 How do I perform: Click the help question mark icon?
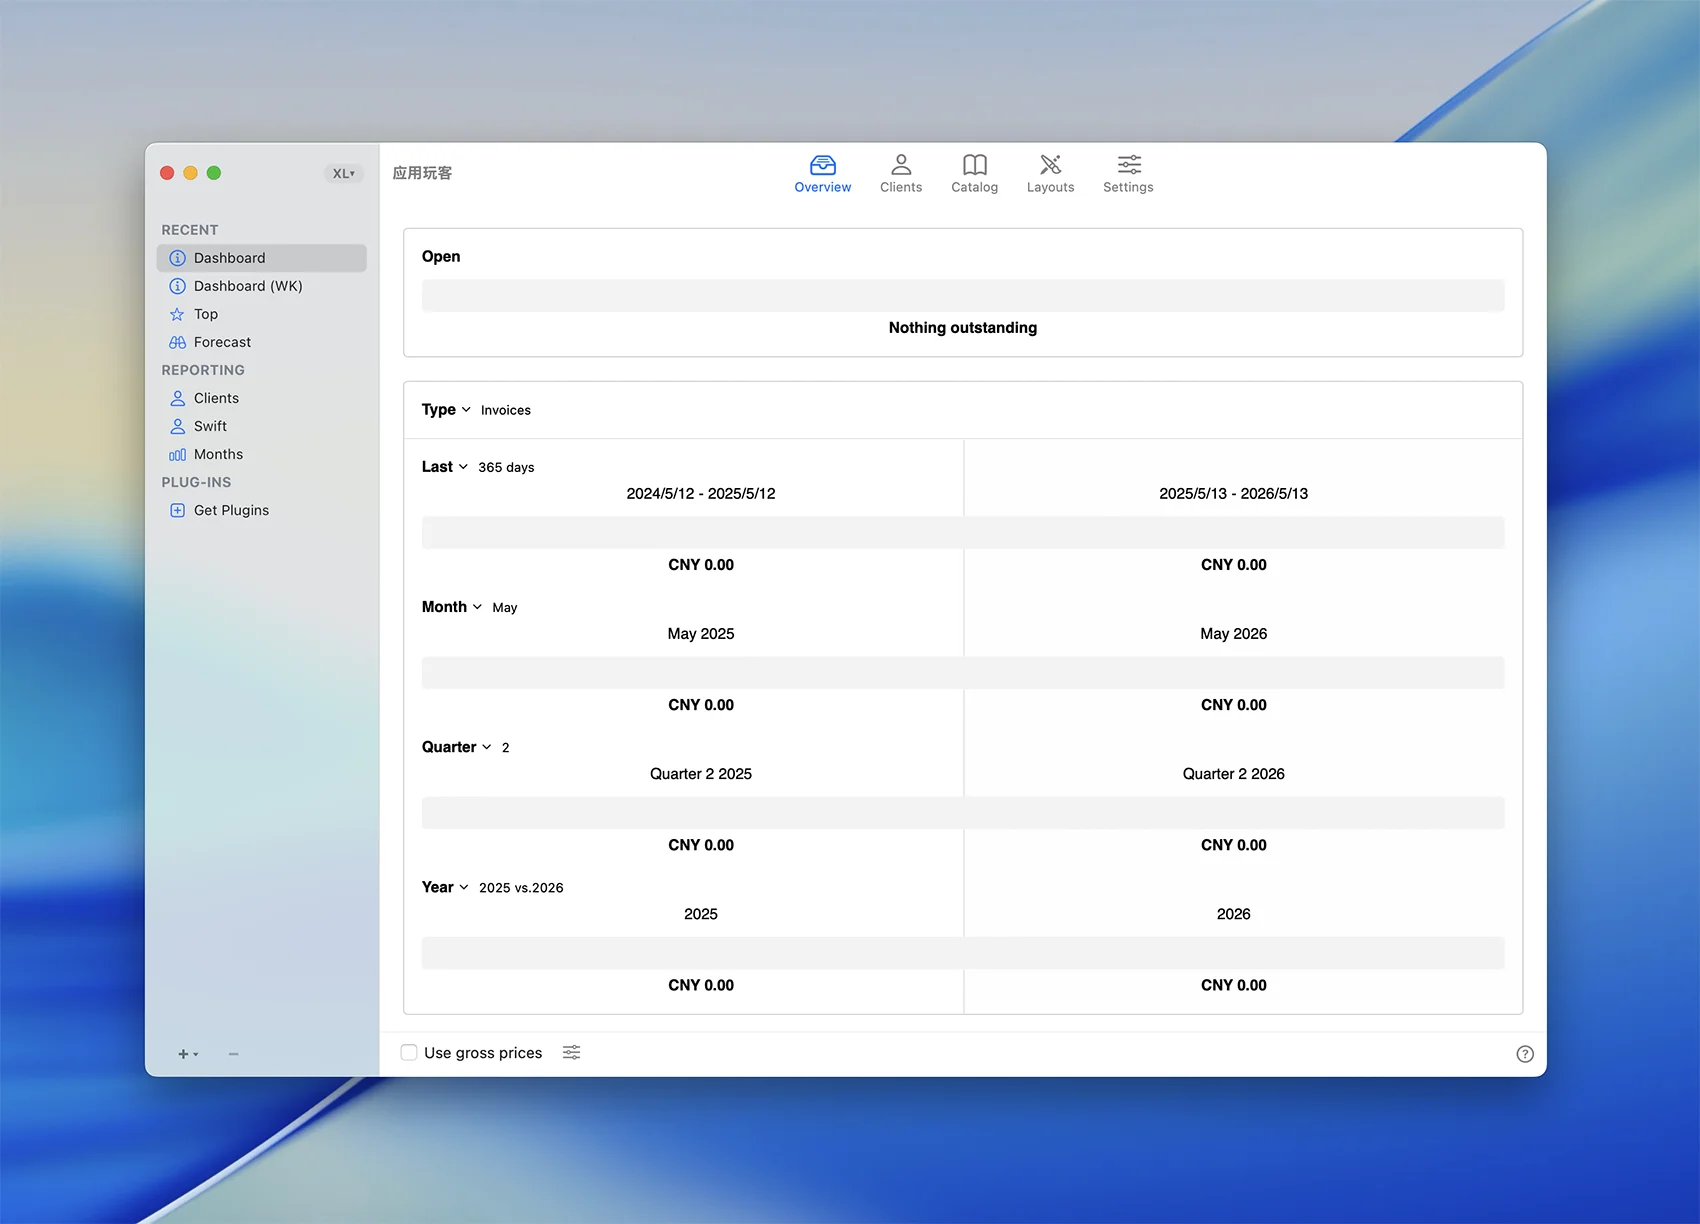pyautogui.click(x=1524, y=1054)
